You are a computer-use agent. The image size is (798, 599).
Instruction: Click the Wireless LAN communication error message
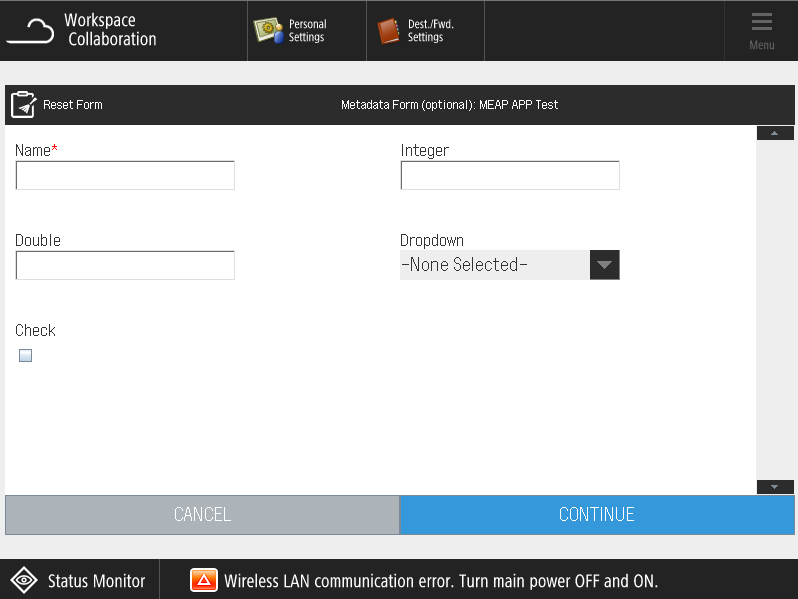(441, 581)
